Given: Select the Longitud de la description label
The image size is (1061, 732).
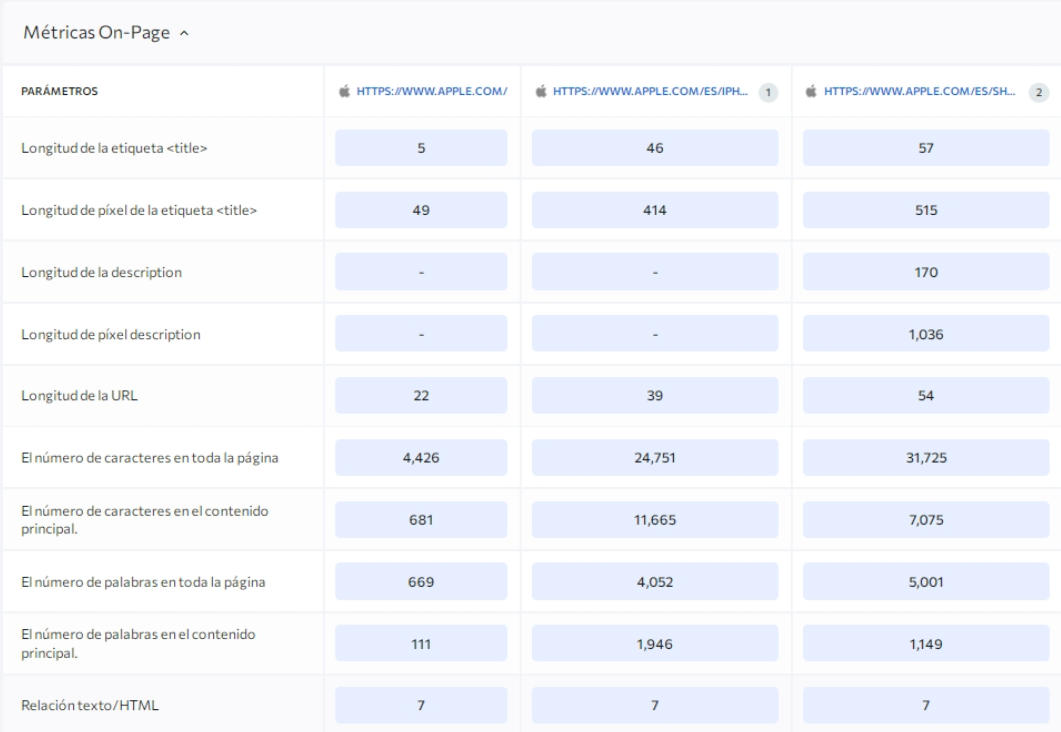Looking at the screenshot, I should tap(101, 272).
